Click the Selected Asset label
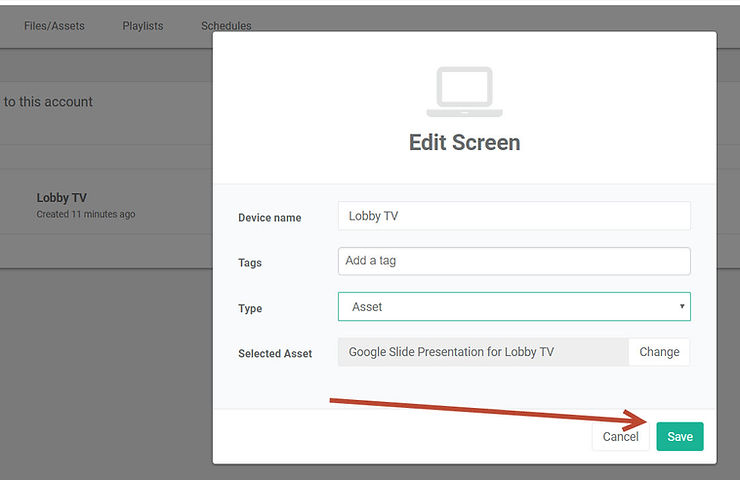This screenshot has width=740, height=480. [x=275, y=354]
